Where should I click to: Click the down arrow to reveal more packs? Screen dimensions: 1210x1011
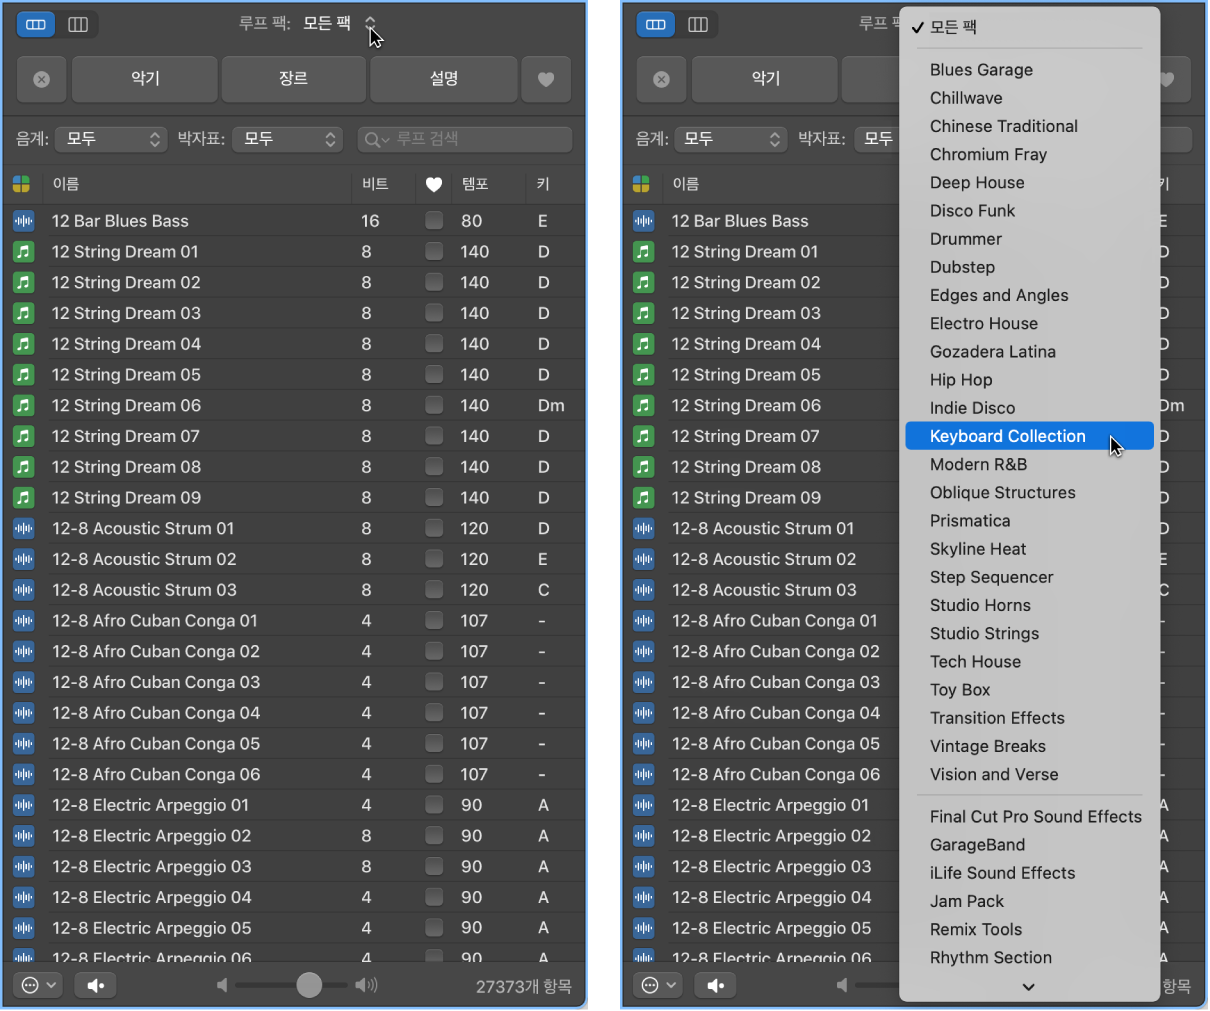point(1028,987)
